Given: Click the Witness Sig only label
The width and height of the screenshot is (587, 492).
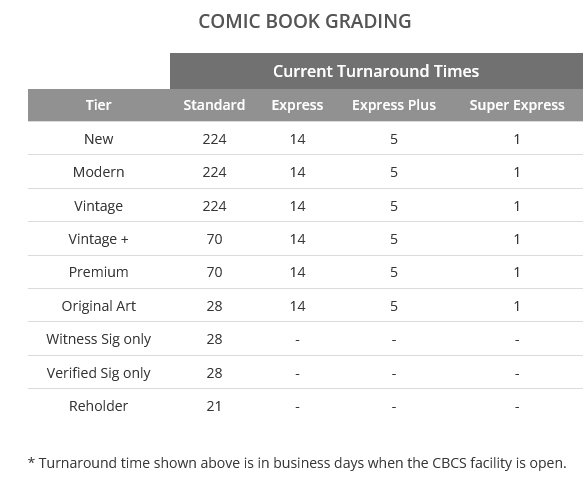Looking at the screenshot, I should click(98, 339).
